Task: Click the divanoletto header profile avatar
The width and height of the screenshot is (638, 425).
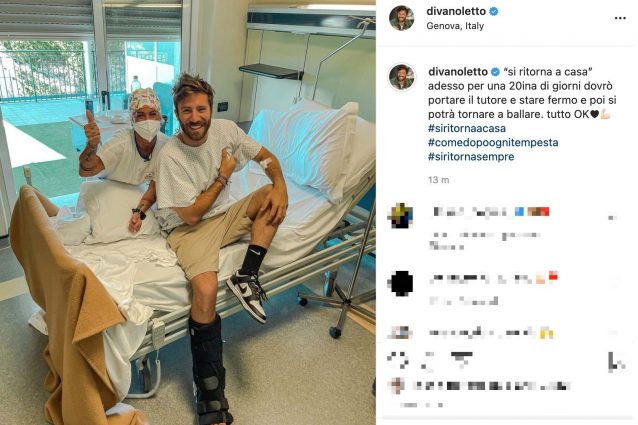Action: tap(402, 18)
